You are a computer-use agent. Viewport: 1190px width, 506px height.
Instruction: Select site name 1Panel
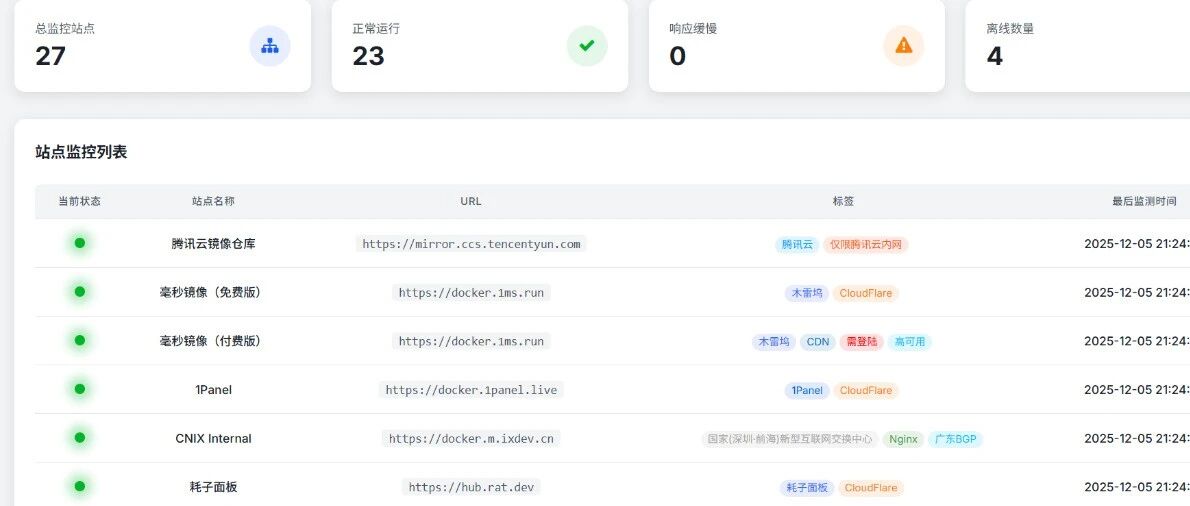point(213,389)
